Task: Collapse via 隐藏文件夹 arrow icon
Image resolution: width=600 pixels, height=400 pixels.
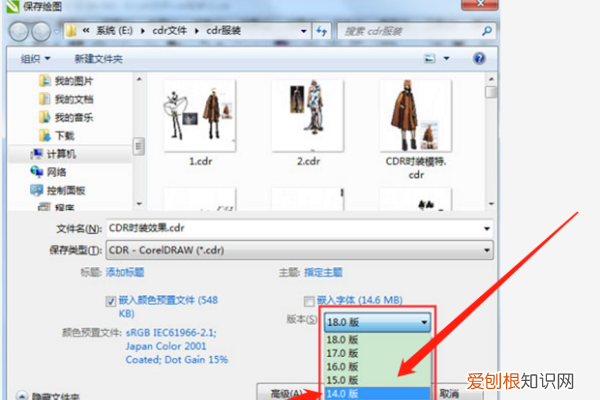Action: [21, 396]
